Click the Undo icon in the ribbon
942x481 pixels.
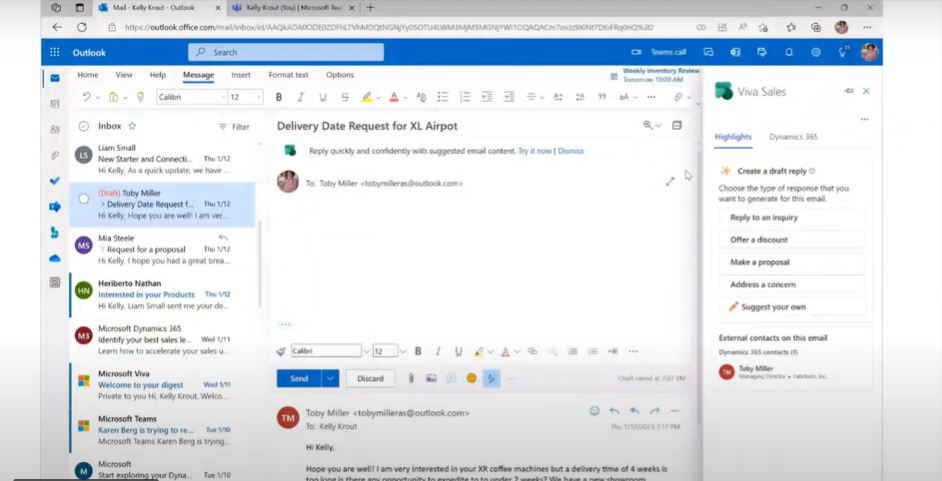tap(87, 97)
